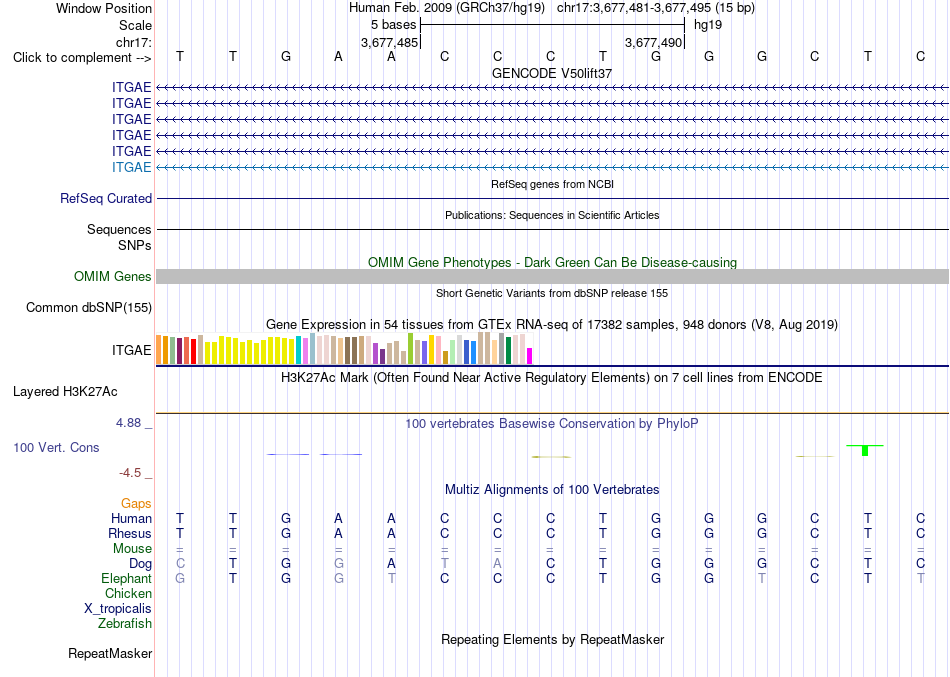
Task: Open the 'RepeatMasker' track label
Action: click(110, 653)
